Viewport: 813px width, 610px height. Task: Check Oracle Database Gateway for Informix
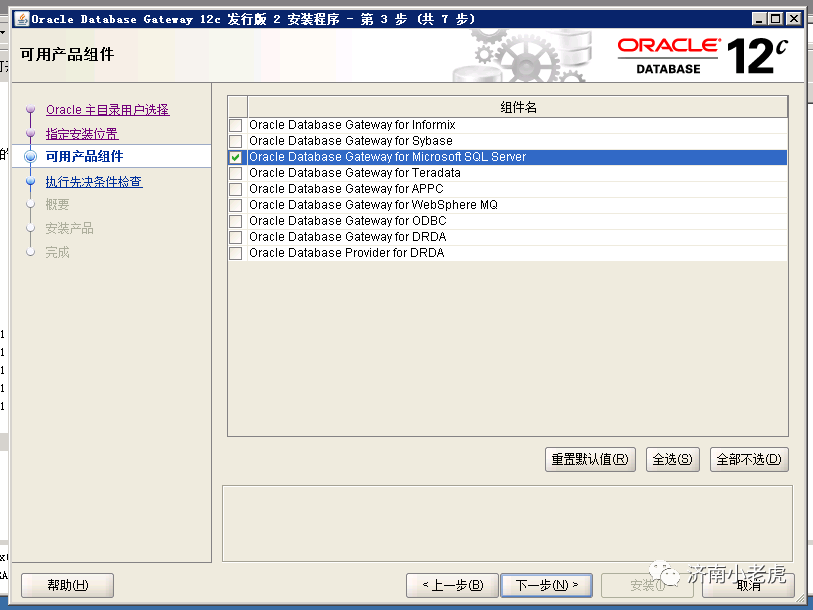point(235,125)
